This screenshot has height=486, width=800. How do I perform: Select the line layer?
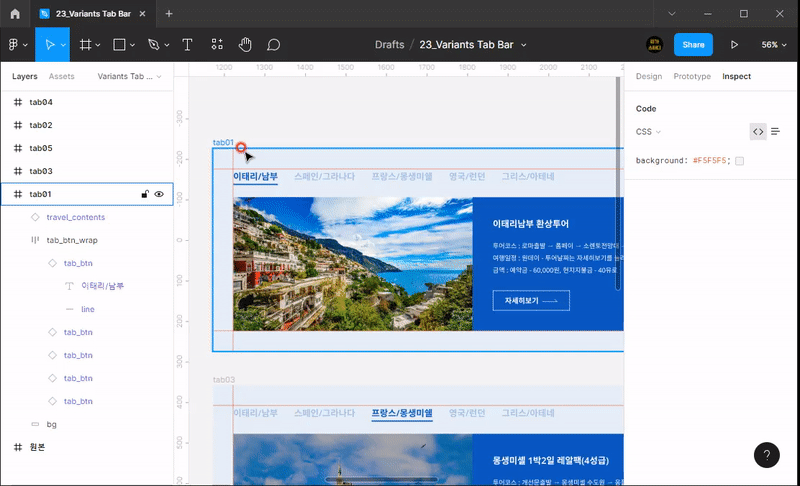point(87,309)
